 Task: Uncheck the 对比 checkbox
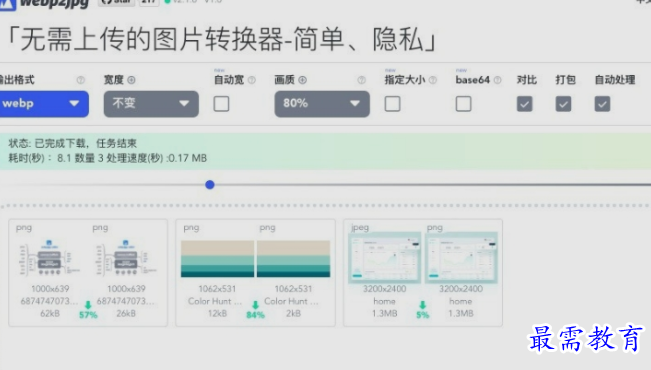(524, 104)
